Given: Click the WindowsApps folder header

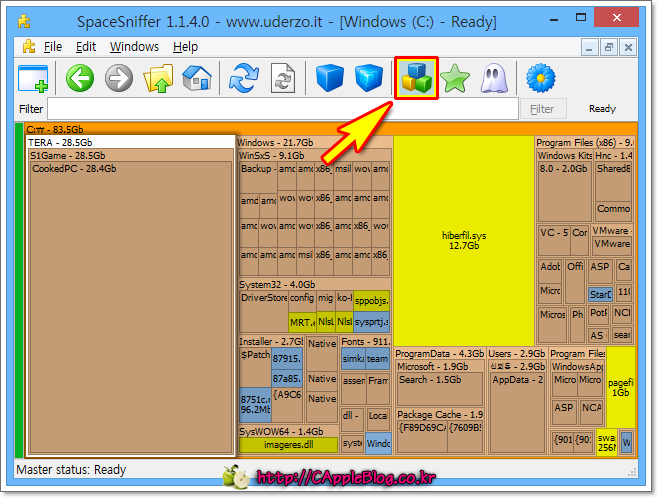Looking at the screenshot, I should click(577, 367).
